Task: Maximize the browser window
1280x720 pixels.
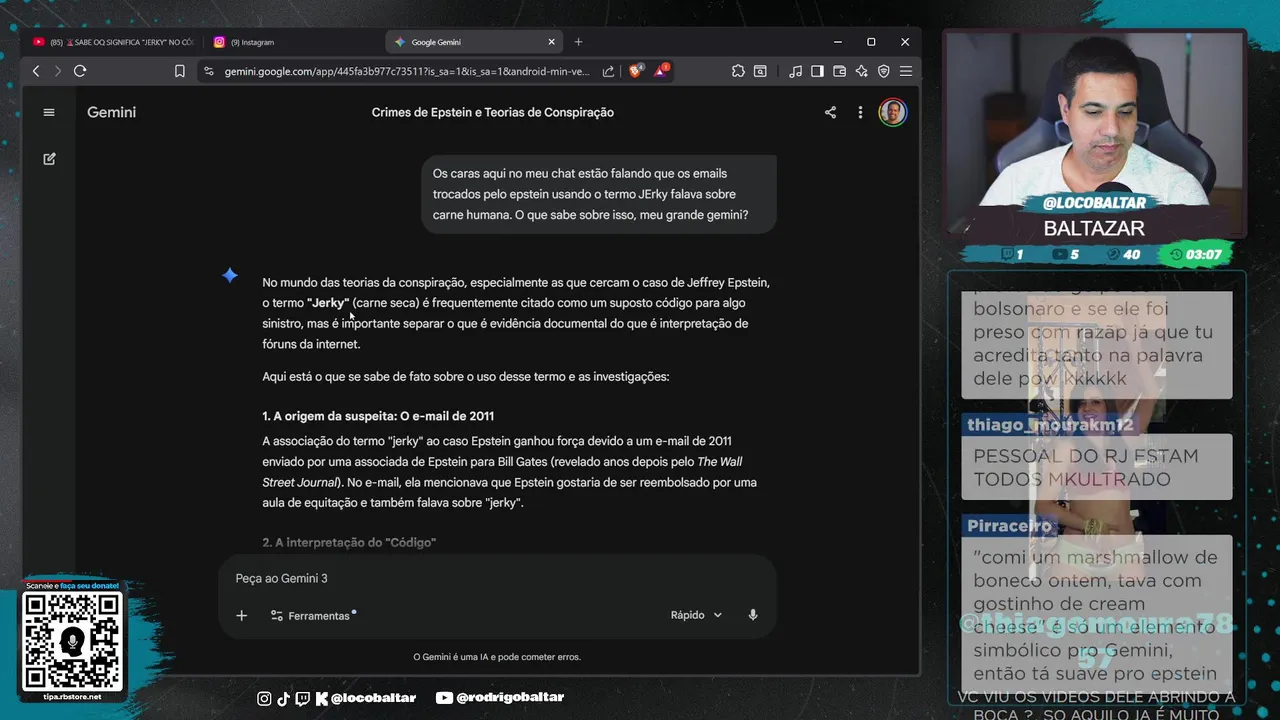Action: point(871,42)
